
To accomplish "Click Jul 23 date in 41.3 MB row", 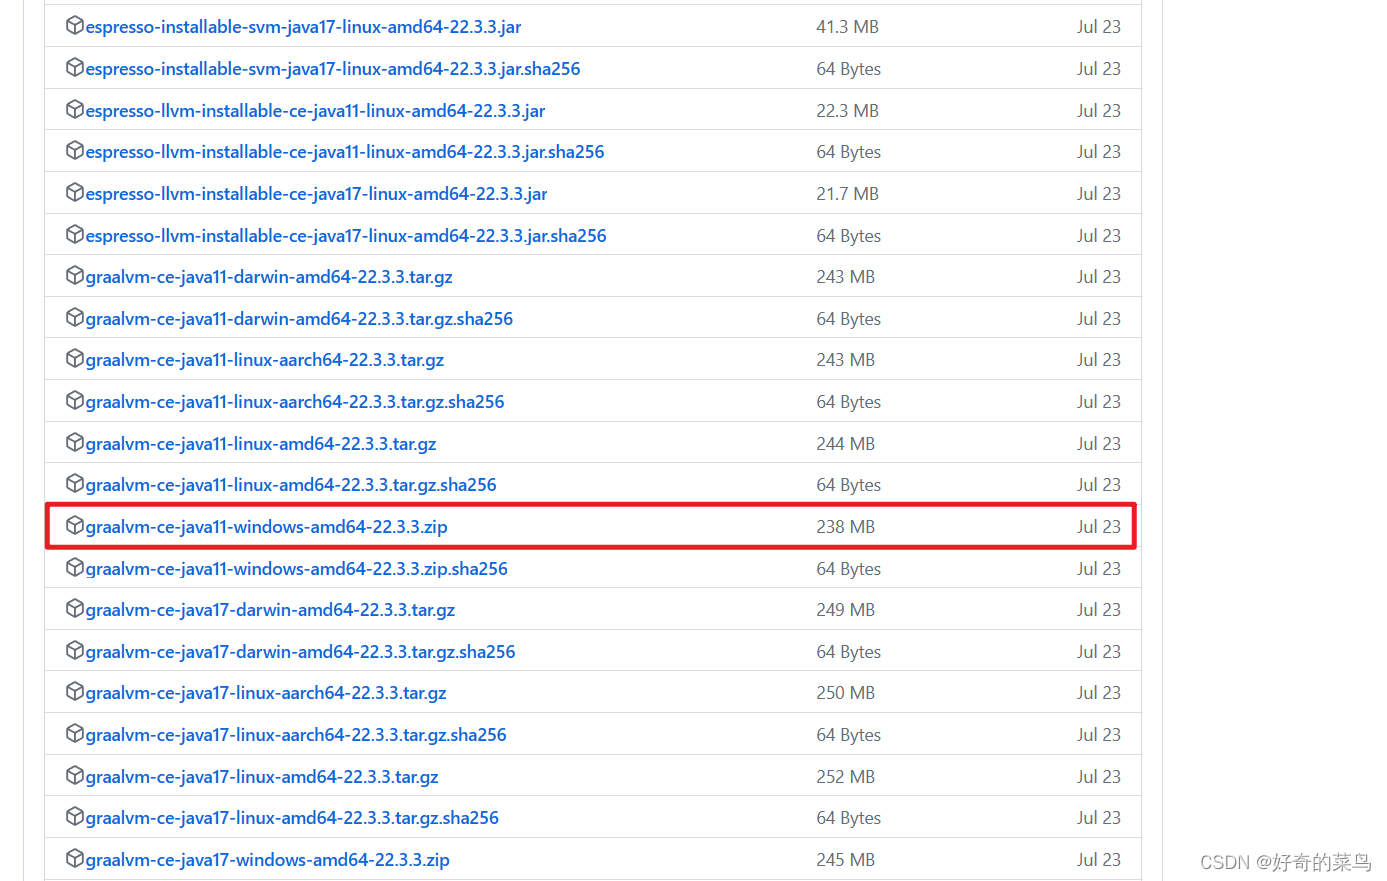I will tap(1098, 27).
